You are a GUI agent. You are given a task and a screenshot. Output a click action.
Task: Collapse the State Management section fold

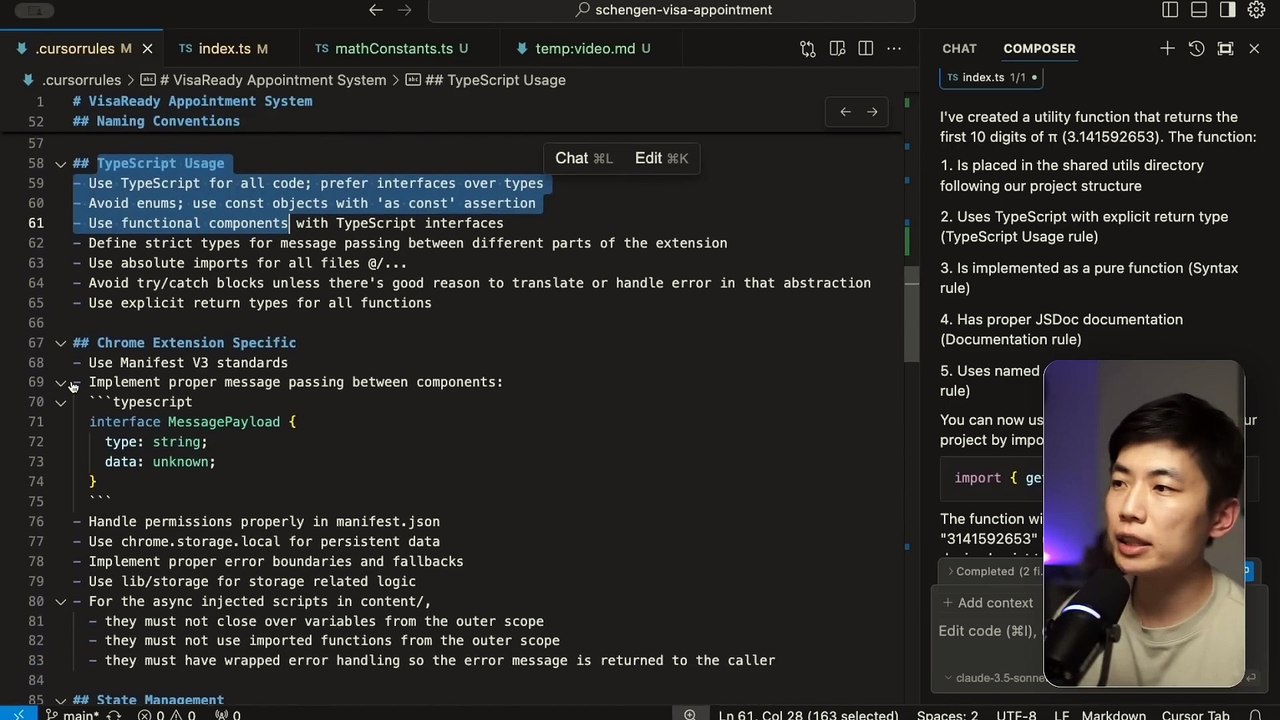[60, 701]
